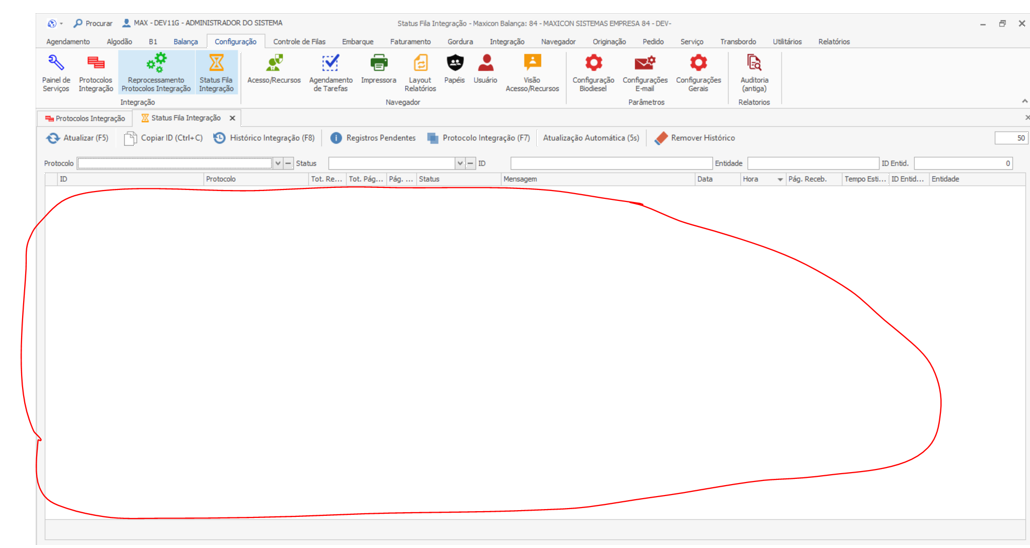Focus the ID filter input field
1030x548 pixels.
tap(611, 163)
